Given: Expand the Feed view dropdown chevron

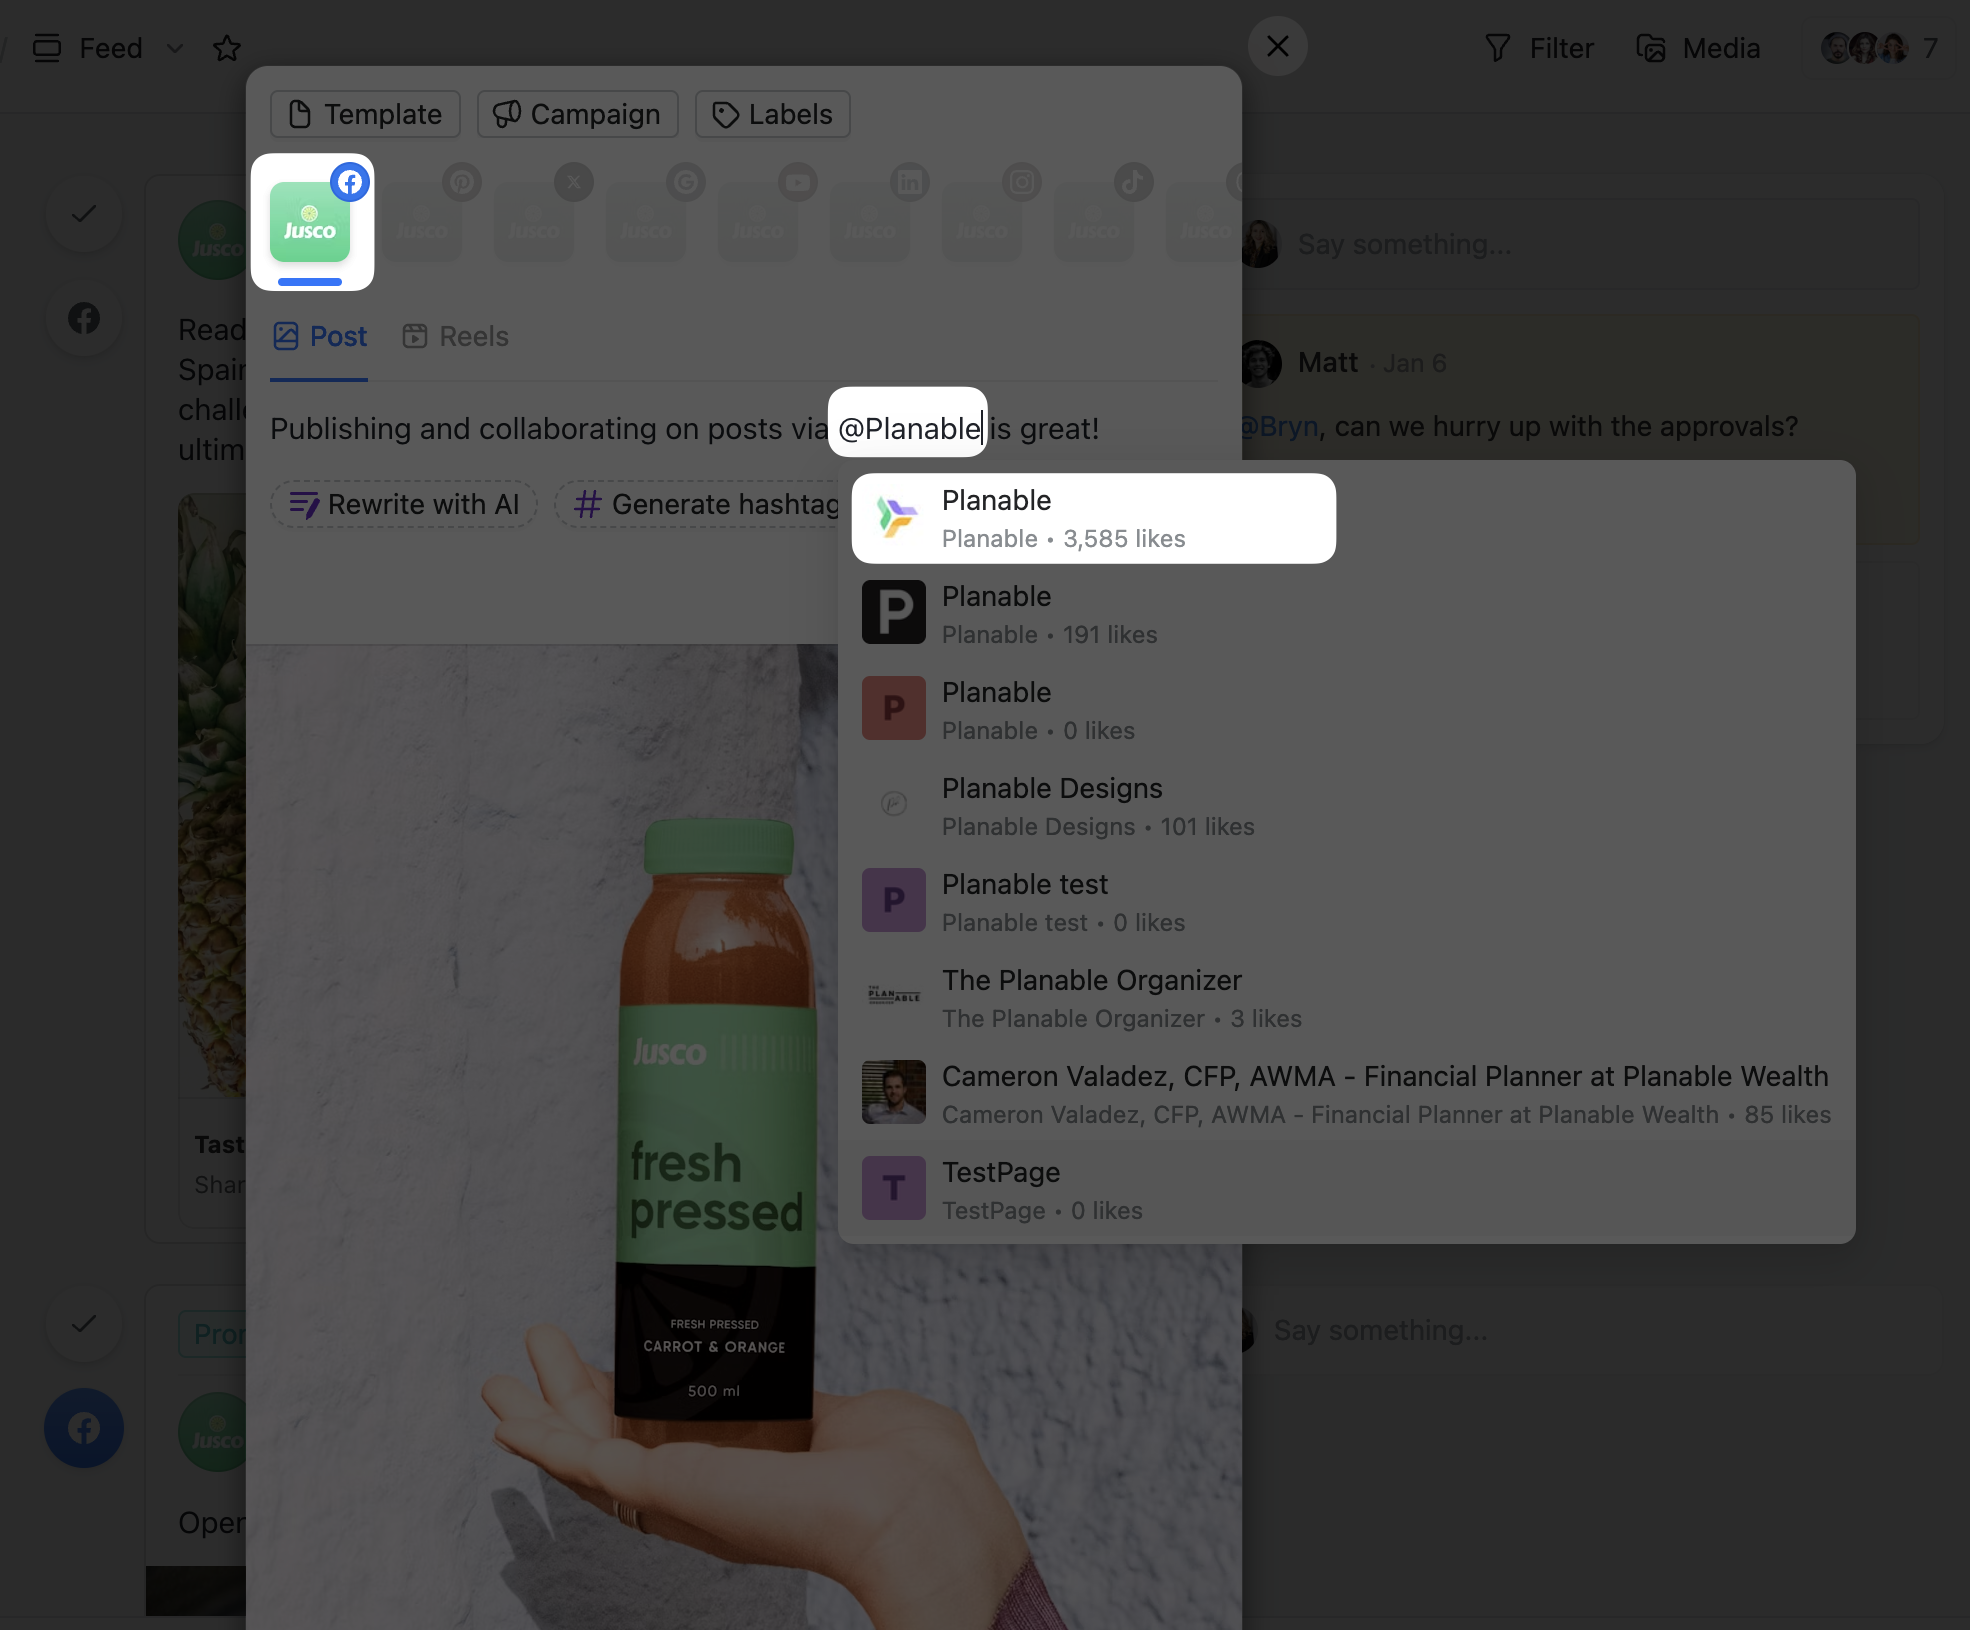Looking at the screenshot, I should 175,48.
